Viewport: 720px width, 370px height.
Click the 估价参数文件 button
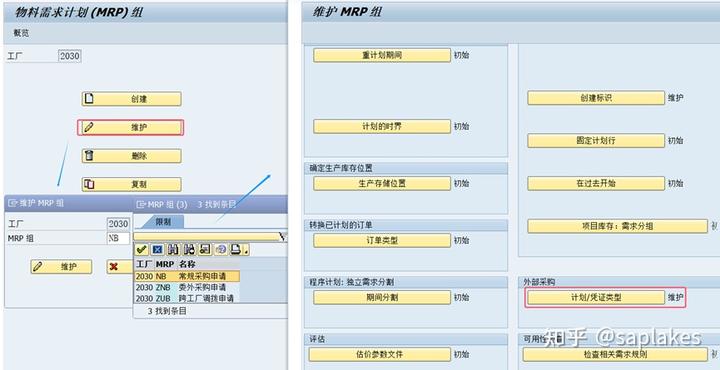[380, 354]
